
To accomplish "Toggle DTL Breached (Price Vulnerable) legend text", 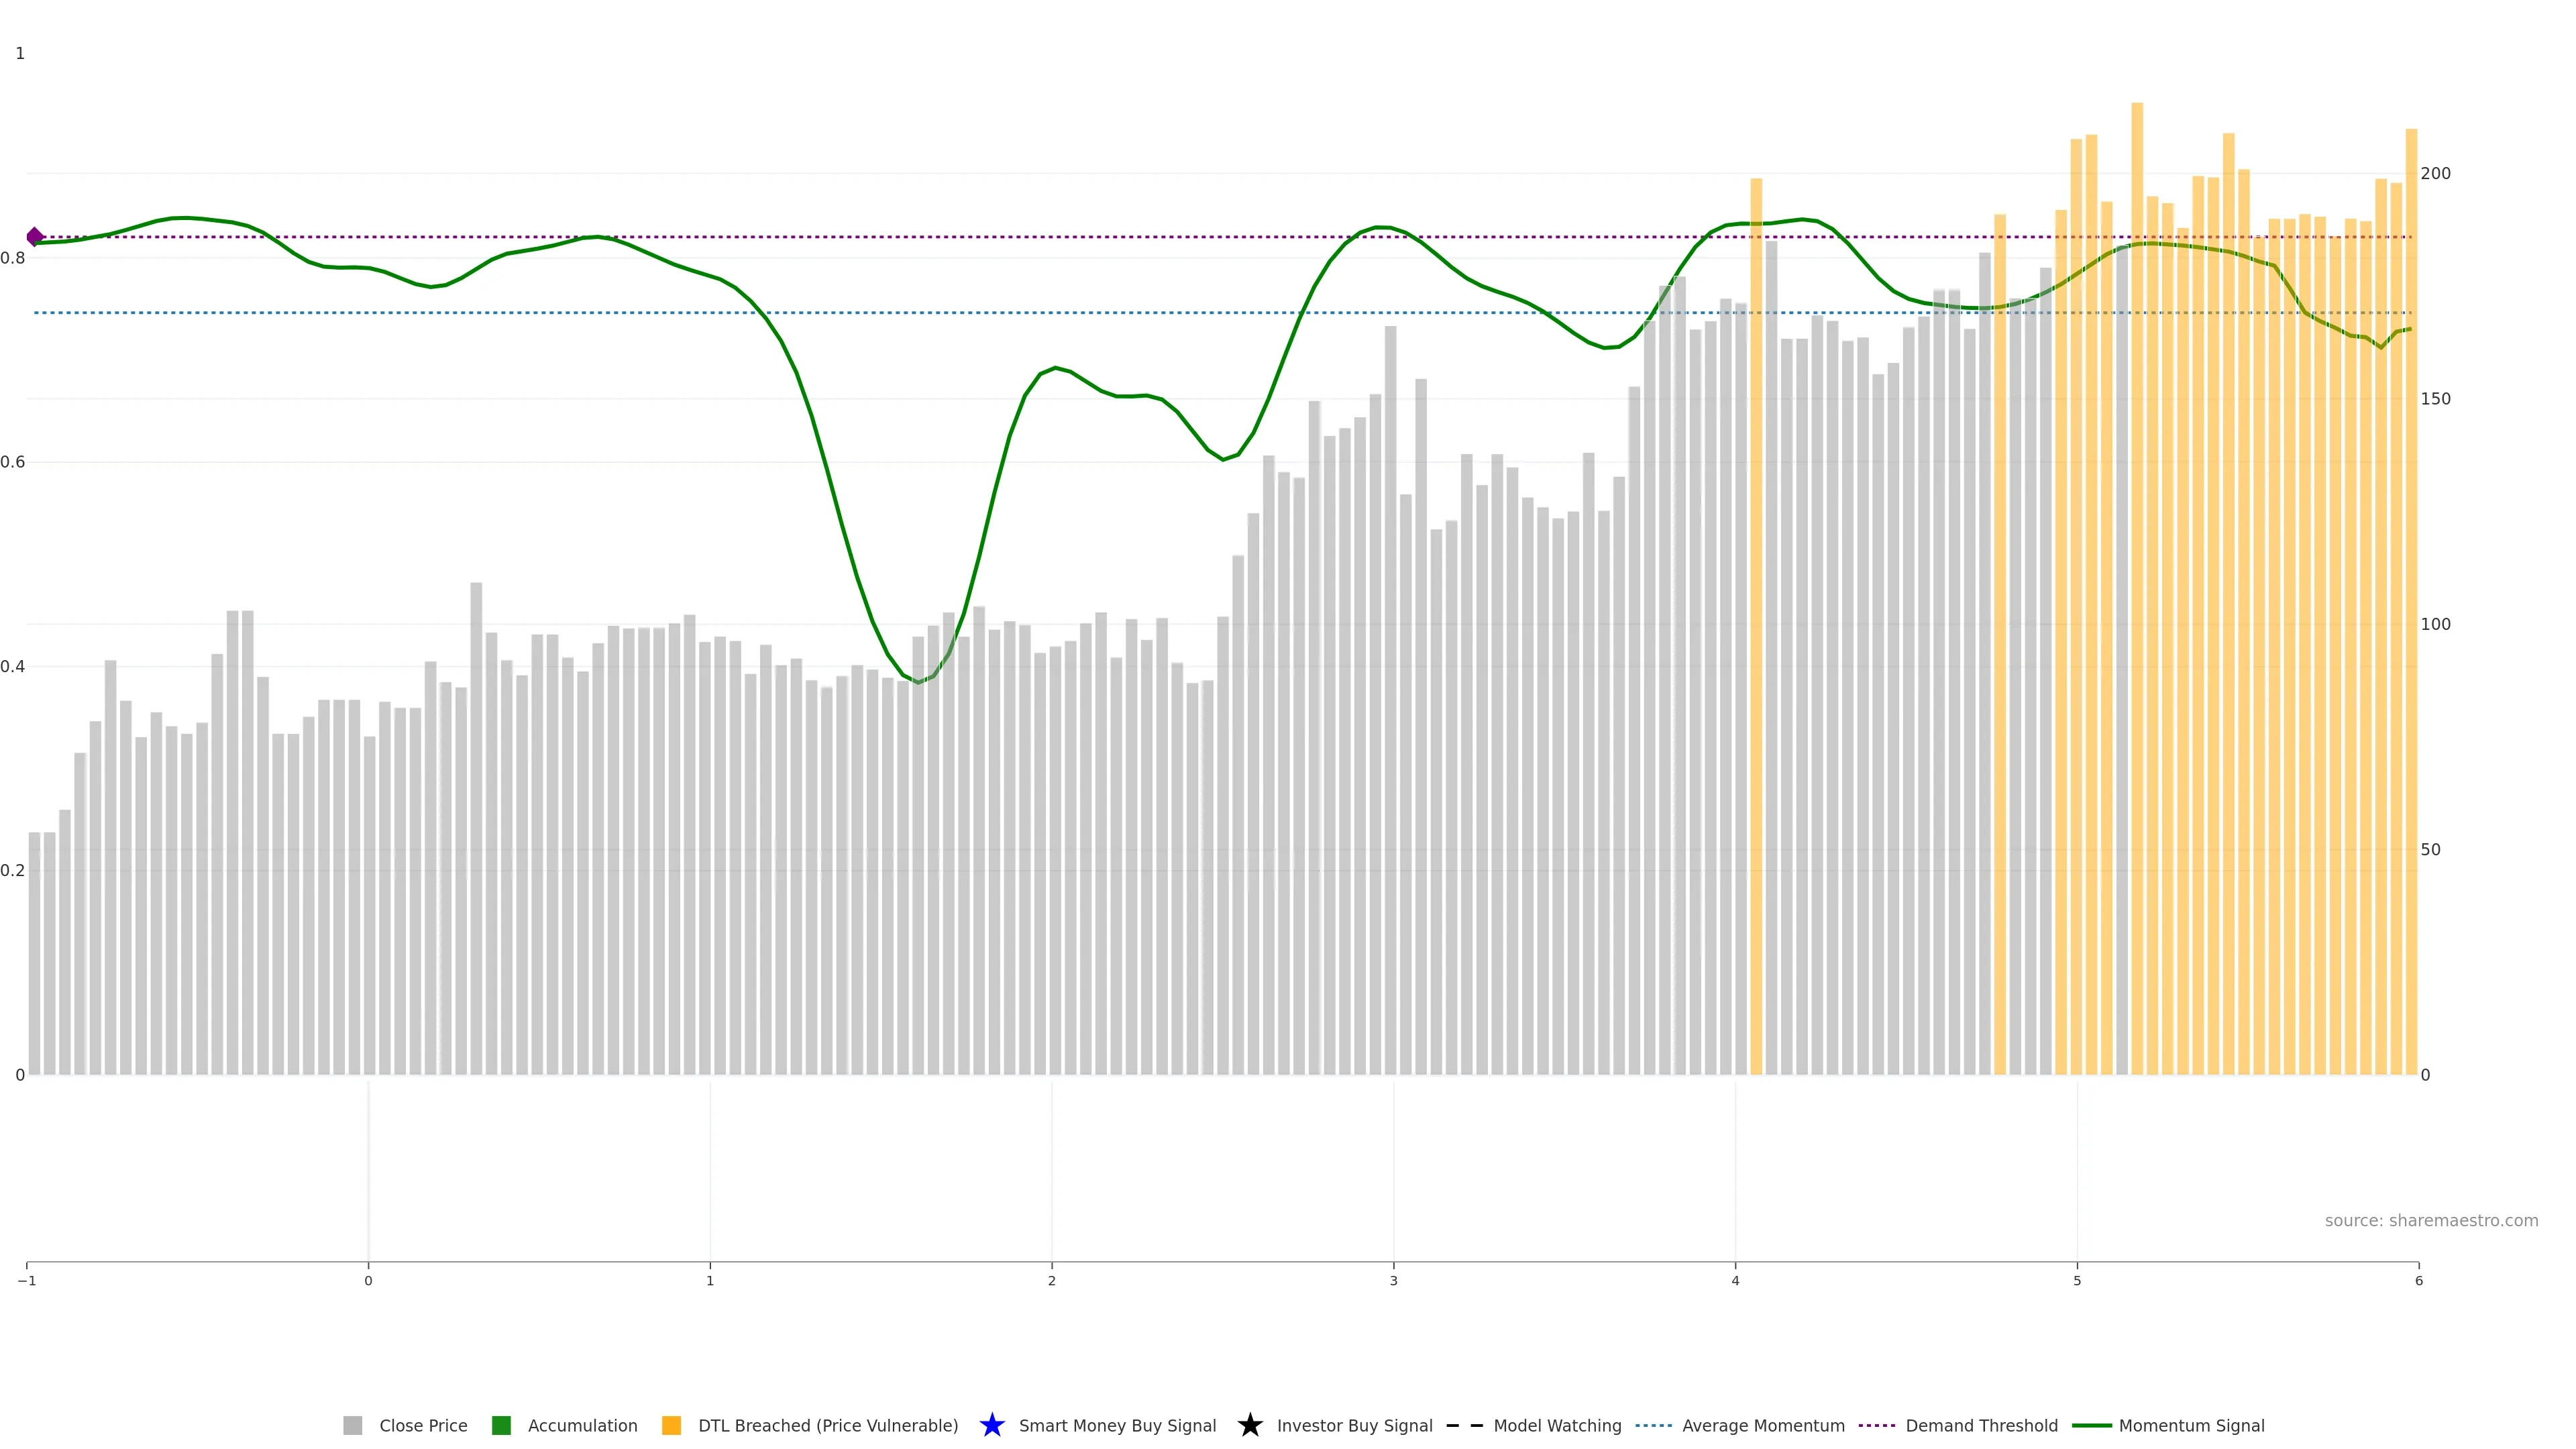I will (x=827, y=1425).
